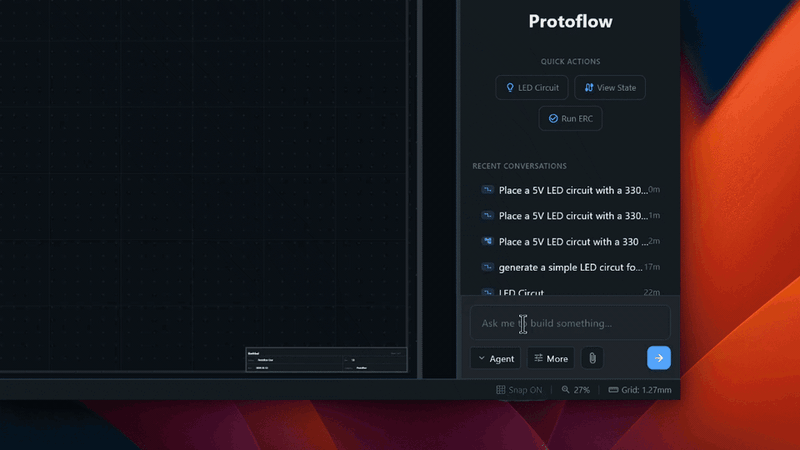Screen dimensions: 800x450
Task: Click the icon beside the 17m conversation
Action: (x=487, y=267)
